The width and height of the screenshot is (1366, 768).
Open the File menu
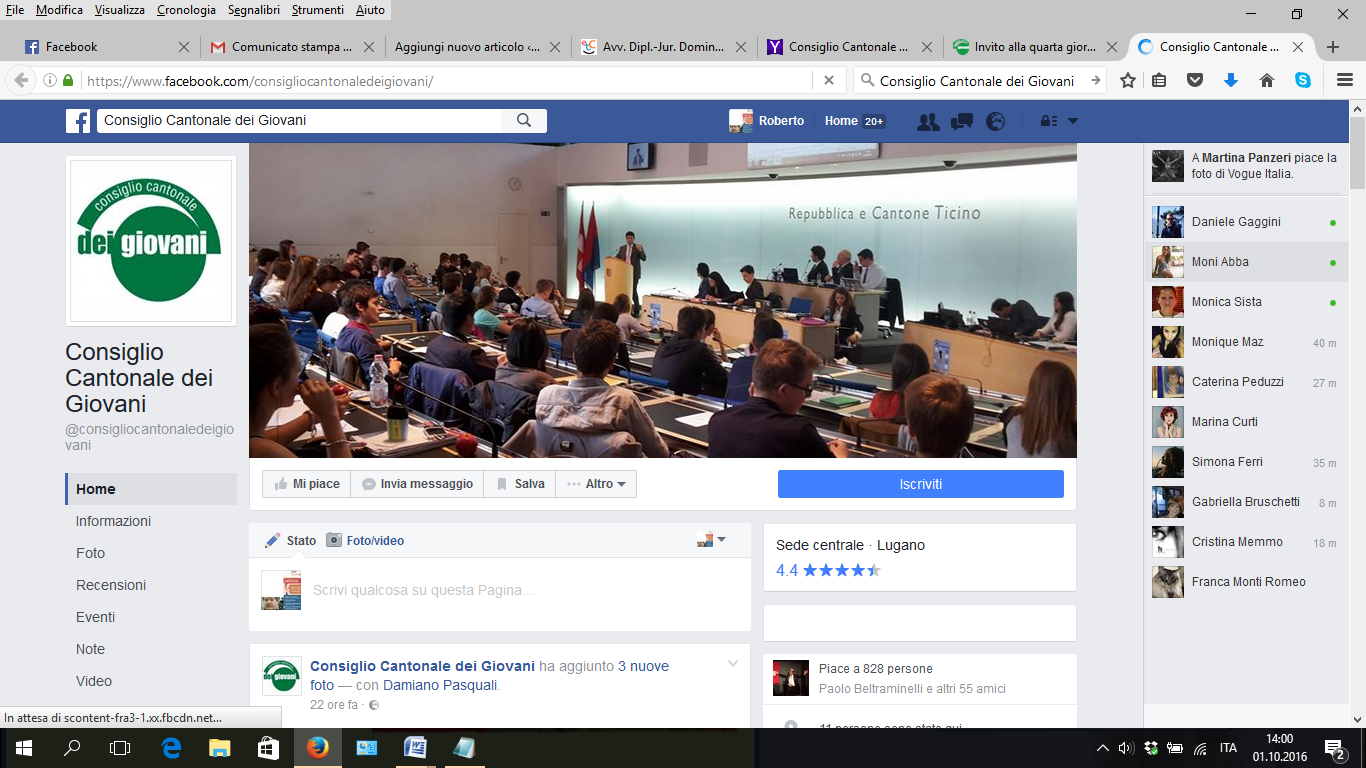coord(15,10)
